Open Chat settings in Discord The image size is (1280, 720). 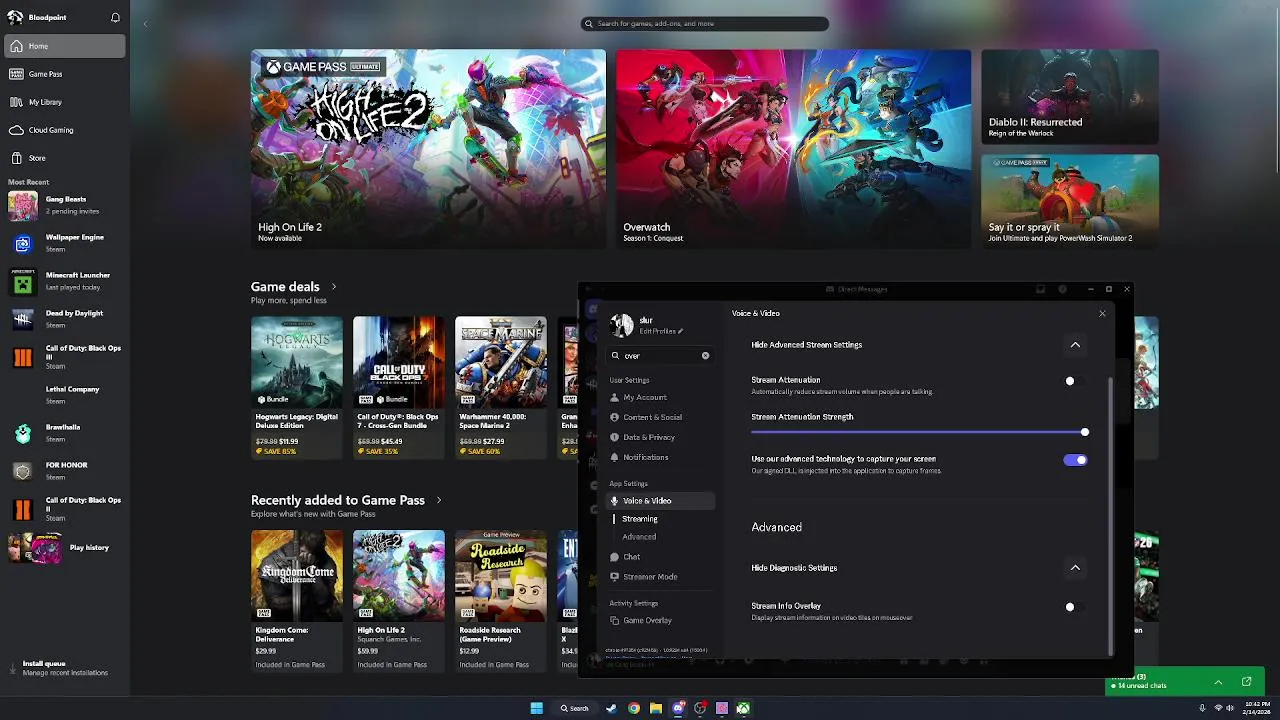point(661,557)
